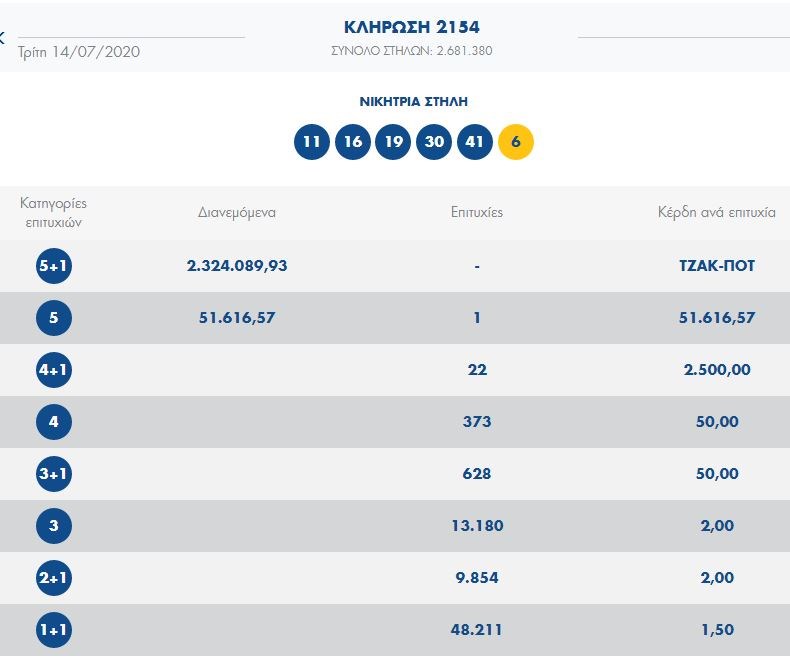Click the Κέρδη ανά επιτυχία column header

point(716,212)
